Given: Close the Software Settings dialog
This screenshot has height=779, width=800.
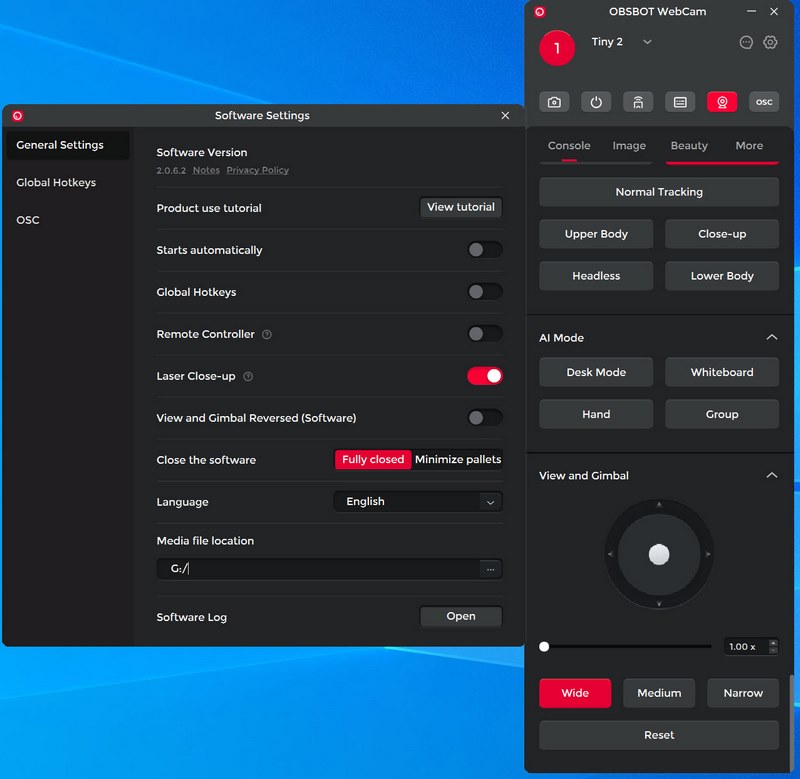Looking at the screenshot, I should 505,116.
